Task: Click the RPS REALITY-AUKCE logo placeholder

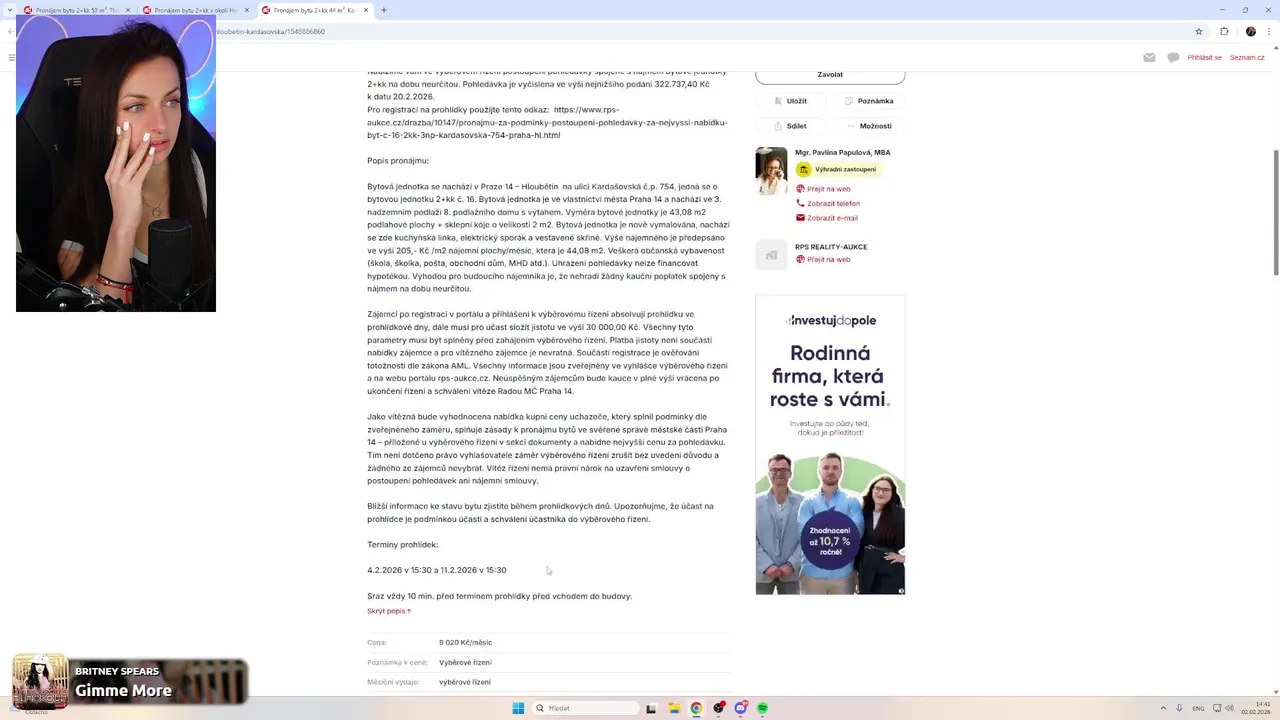Action: click(x=771, y=255)
